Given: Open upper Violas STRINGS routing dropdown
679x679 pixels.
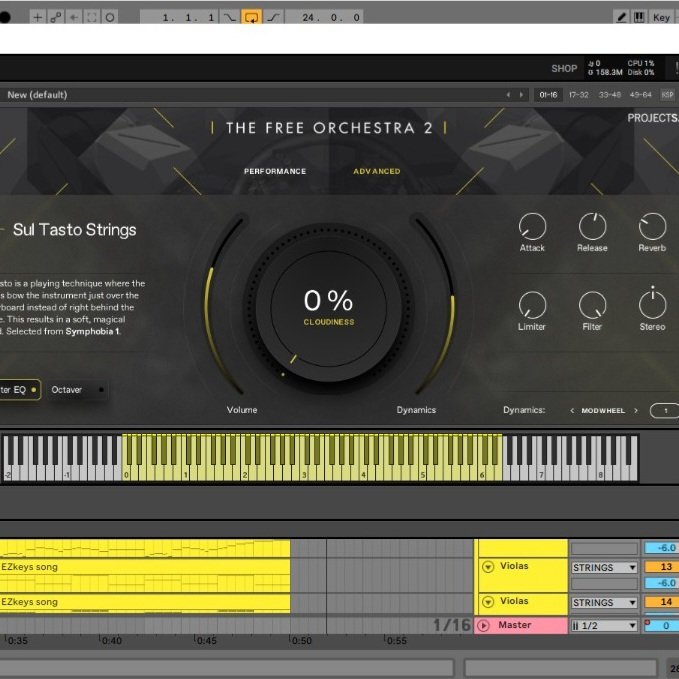Looking at the screenshot, I should click(x=604, y=567).
